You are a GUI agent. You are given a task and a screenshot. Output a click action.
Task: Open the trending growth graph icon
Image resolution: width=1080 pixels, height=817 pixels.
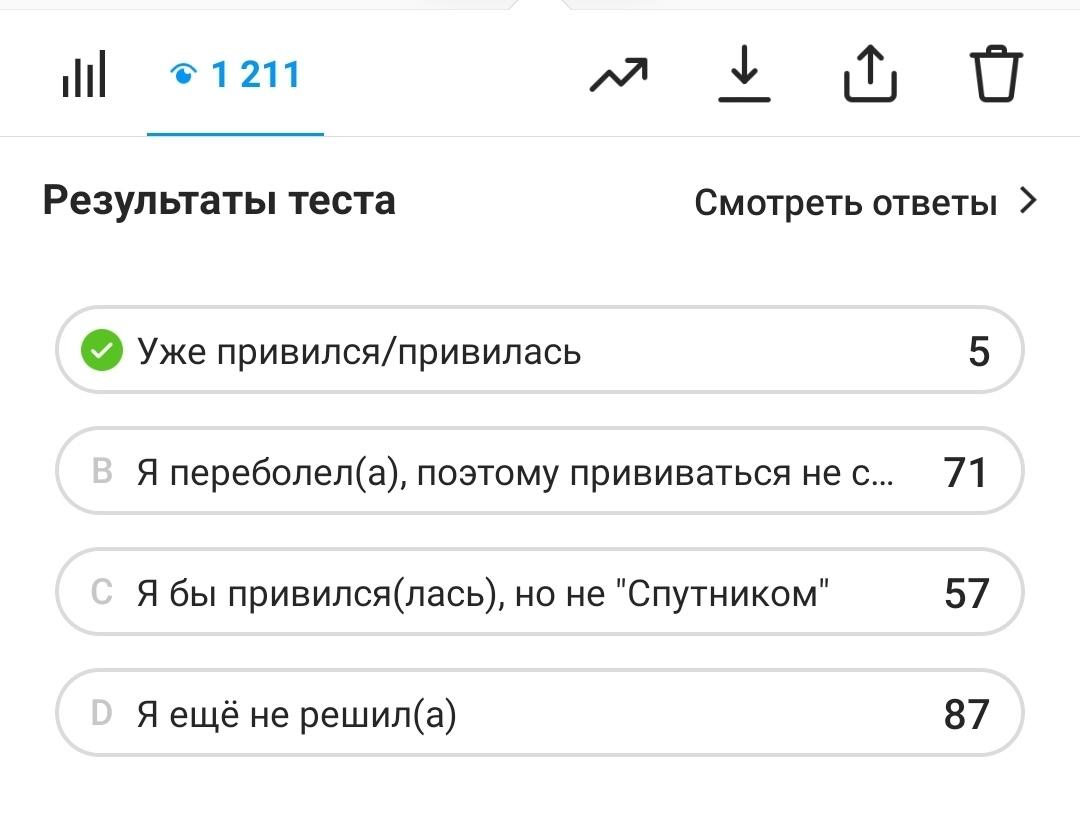pos(618,76)
